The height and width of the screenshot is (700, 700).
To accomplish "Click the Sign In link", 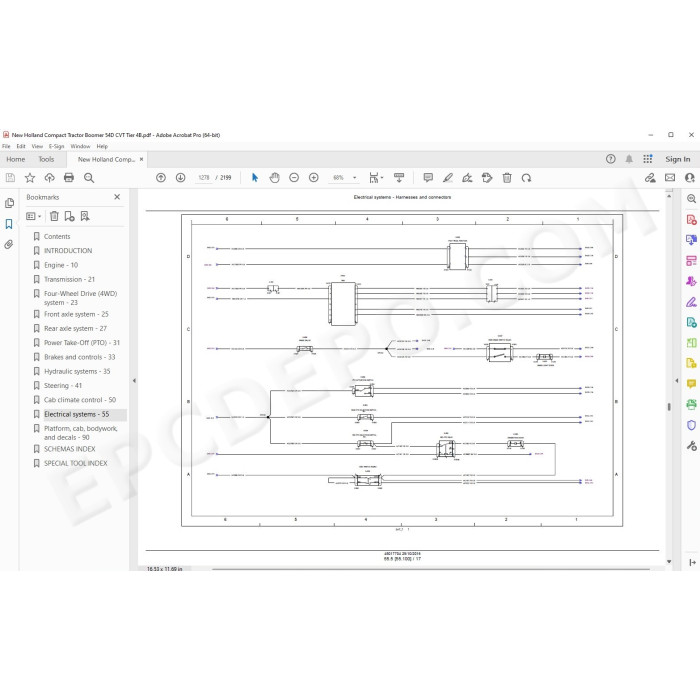I will pos(677,159).
